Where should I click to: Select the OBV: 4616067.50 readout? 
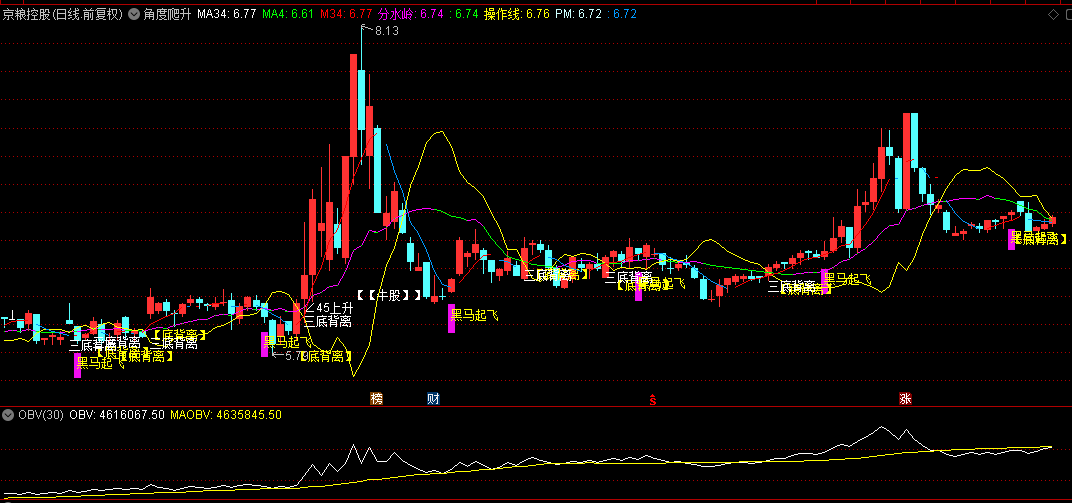pyautogui.click(x=117, y=414)
